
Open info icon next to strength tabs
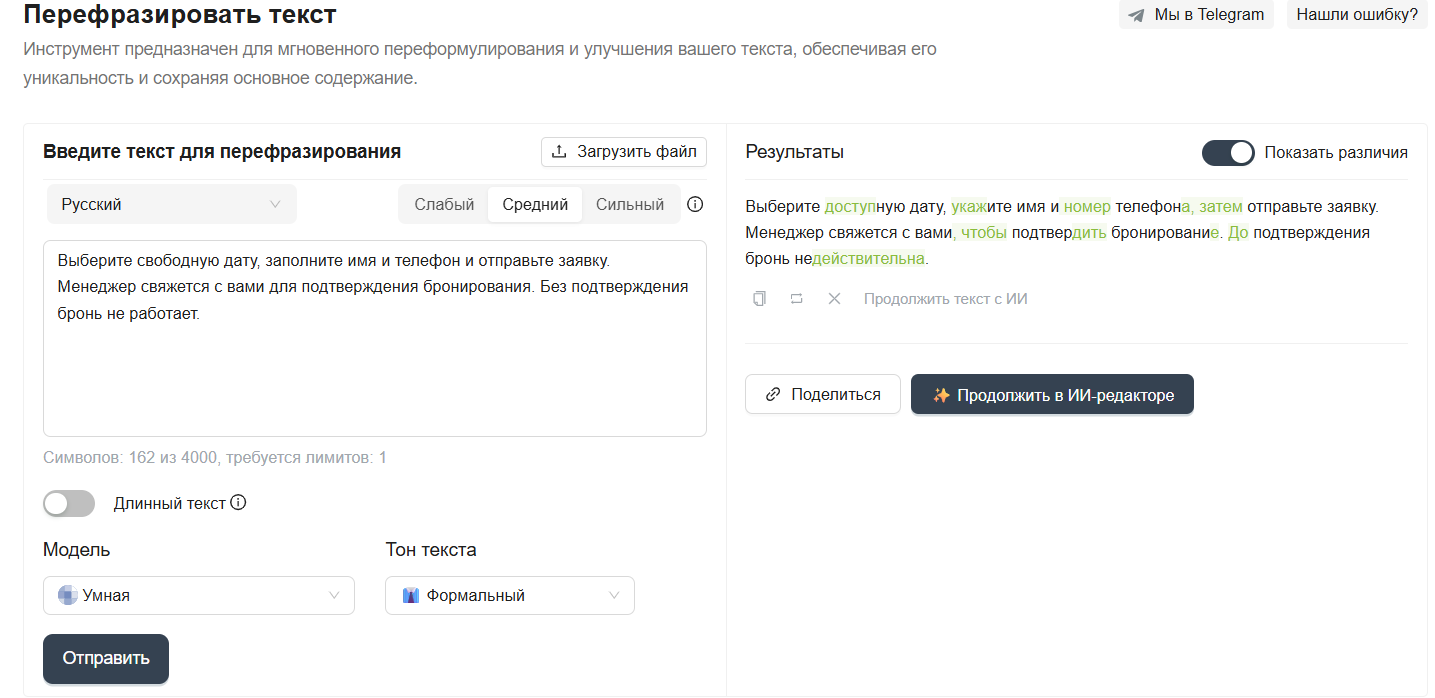click(695, 204)
